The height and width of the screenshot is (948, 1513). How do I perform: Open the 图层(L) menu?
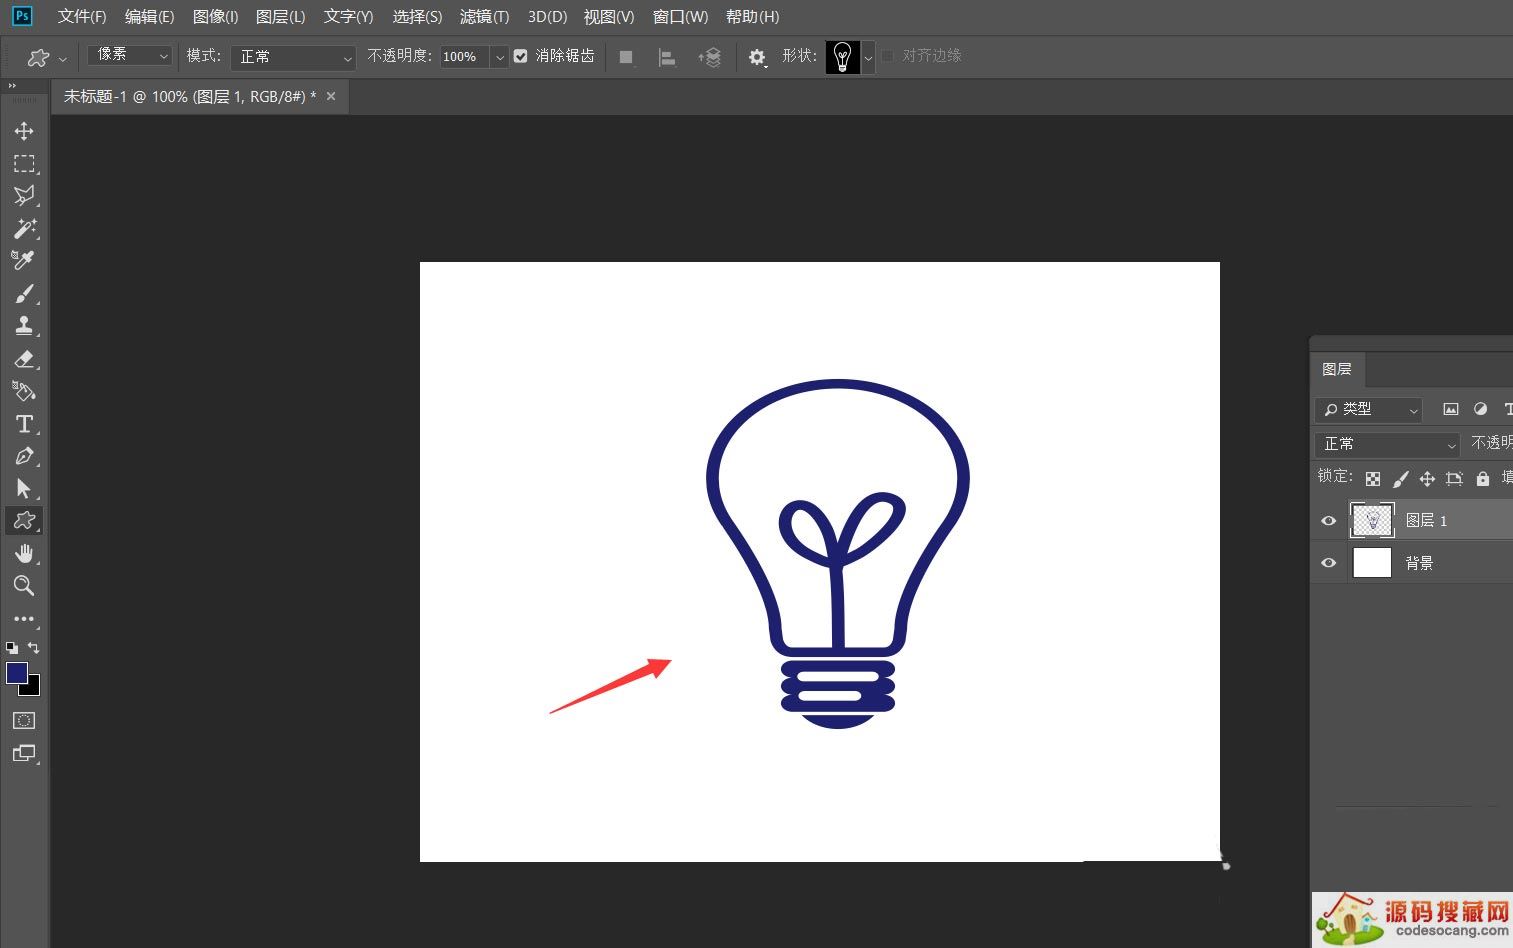(280, 16)
